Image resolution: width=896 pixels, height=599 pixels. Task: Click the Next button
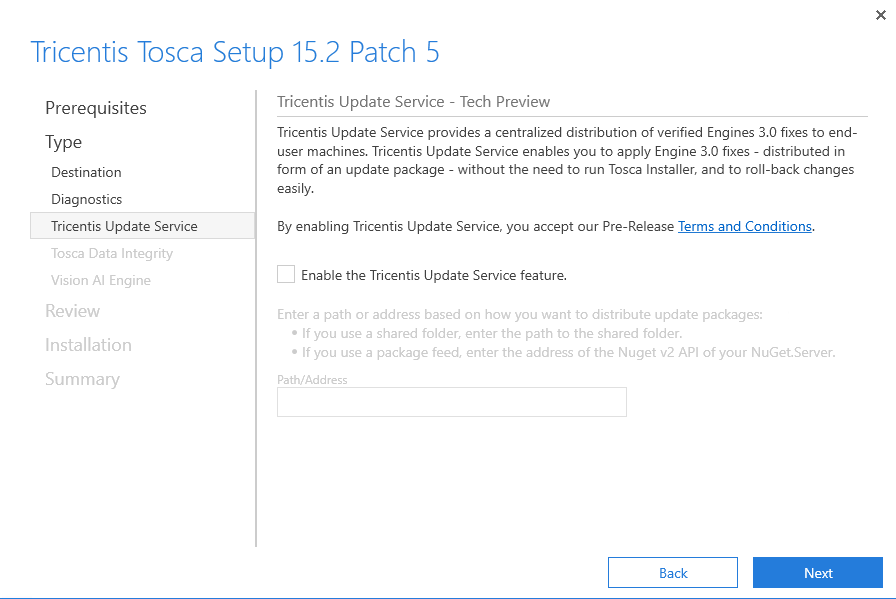[817, 573]
